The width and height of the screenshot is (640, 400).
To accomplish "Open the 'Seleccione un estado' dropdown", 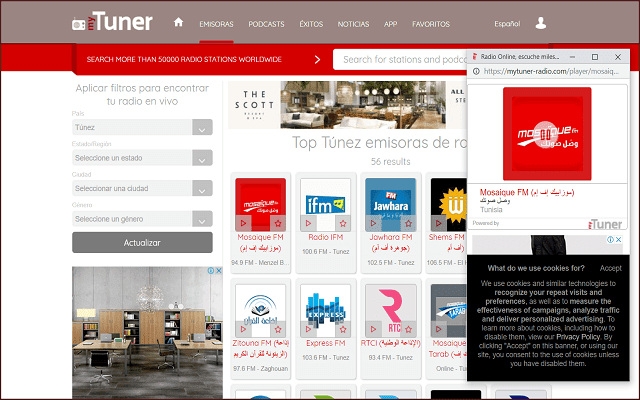I will click(142, 158).
